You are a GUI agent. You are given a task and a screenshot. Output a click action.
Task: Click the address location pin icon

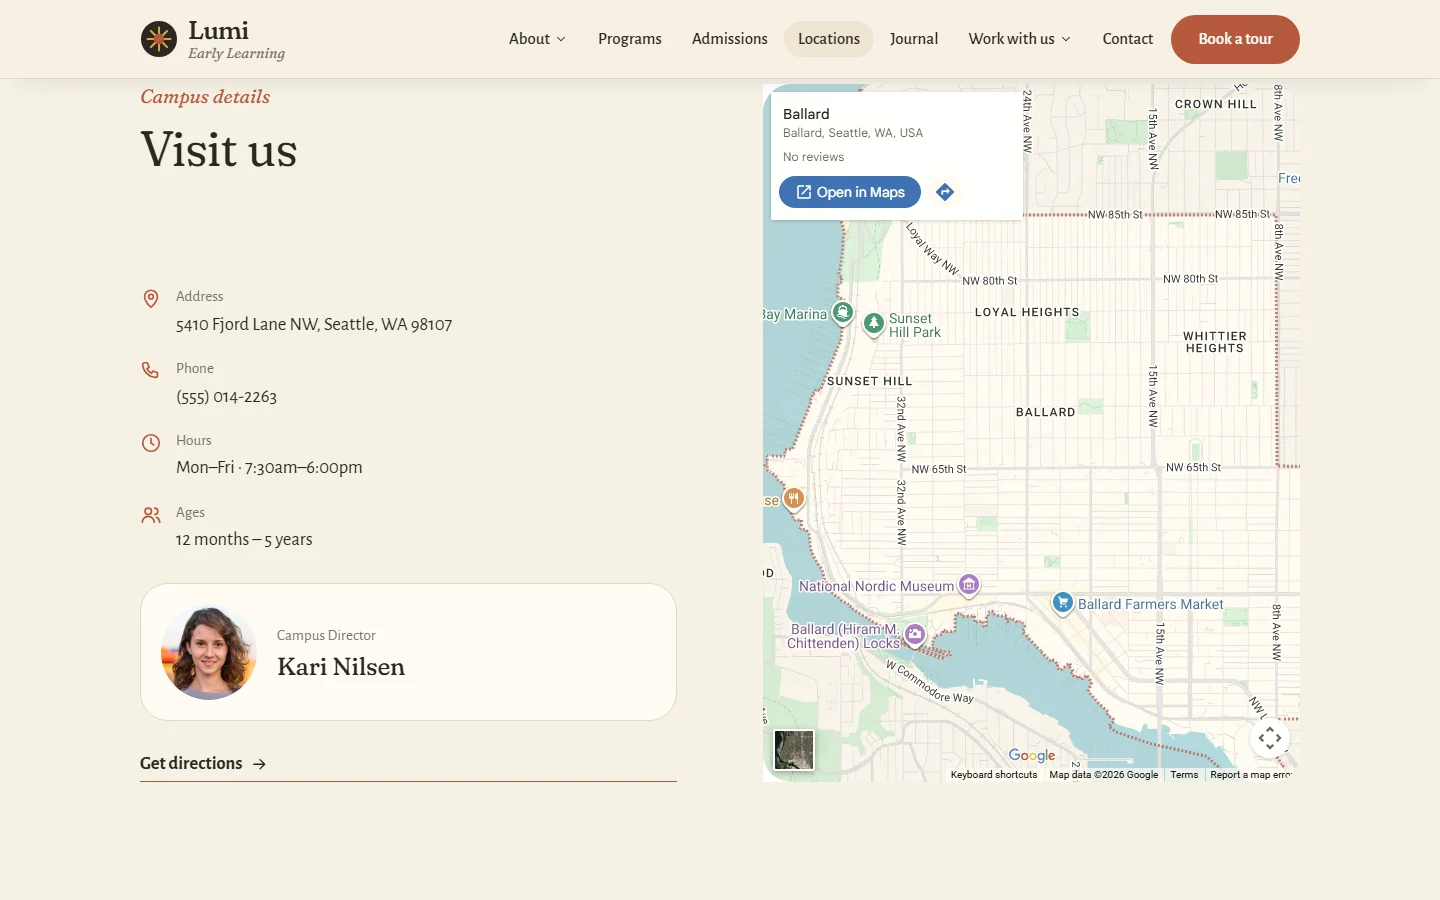pyautogui.click(x=151, y=298)
